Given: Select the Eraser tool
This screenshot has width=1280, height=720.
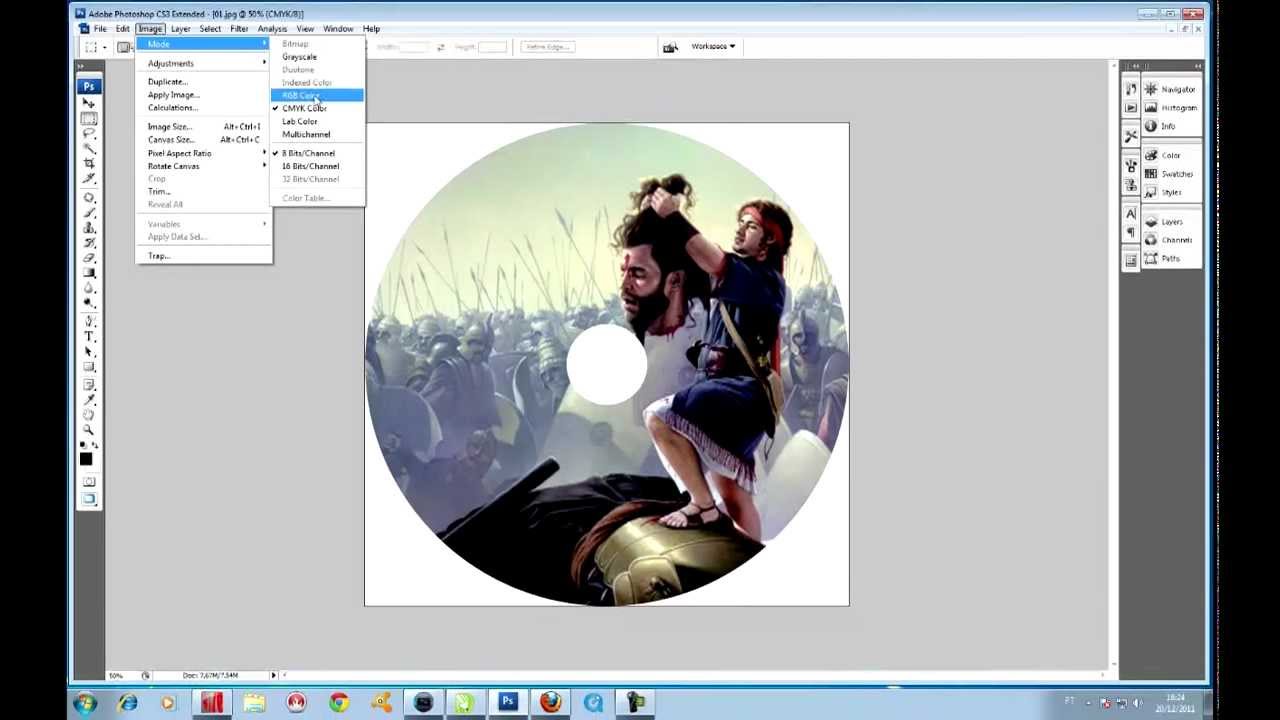Looking at the screenshot, I should (x=89, y=256).
